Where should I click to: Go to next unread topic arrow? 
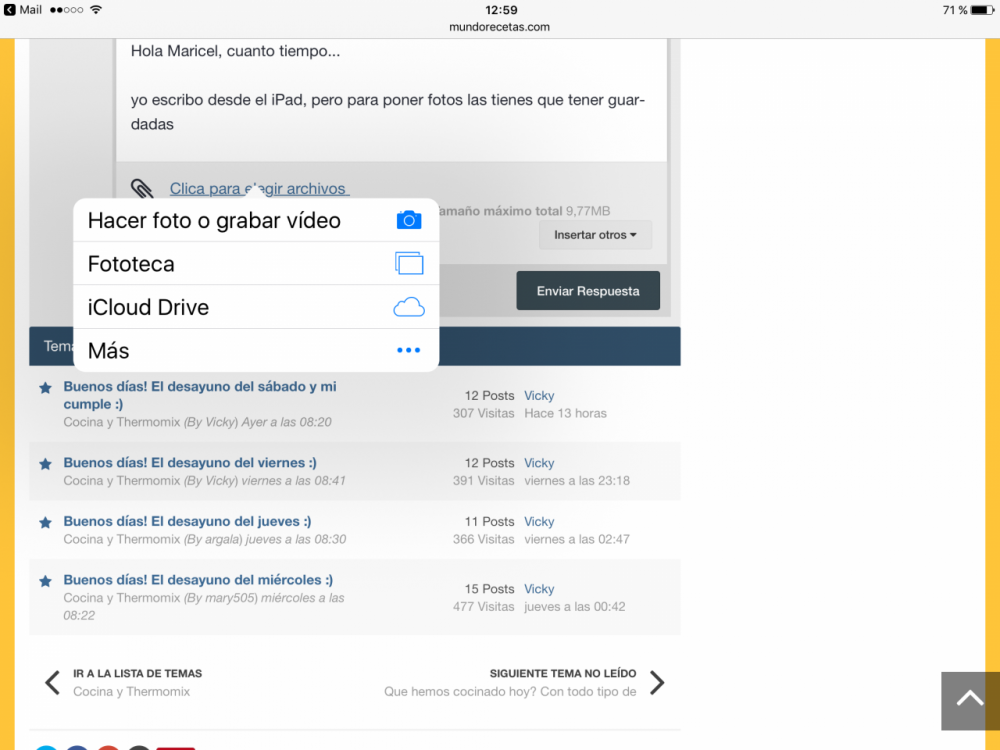[657, 683]
